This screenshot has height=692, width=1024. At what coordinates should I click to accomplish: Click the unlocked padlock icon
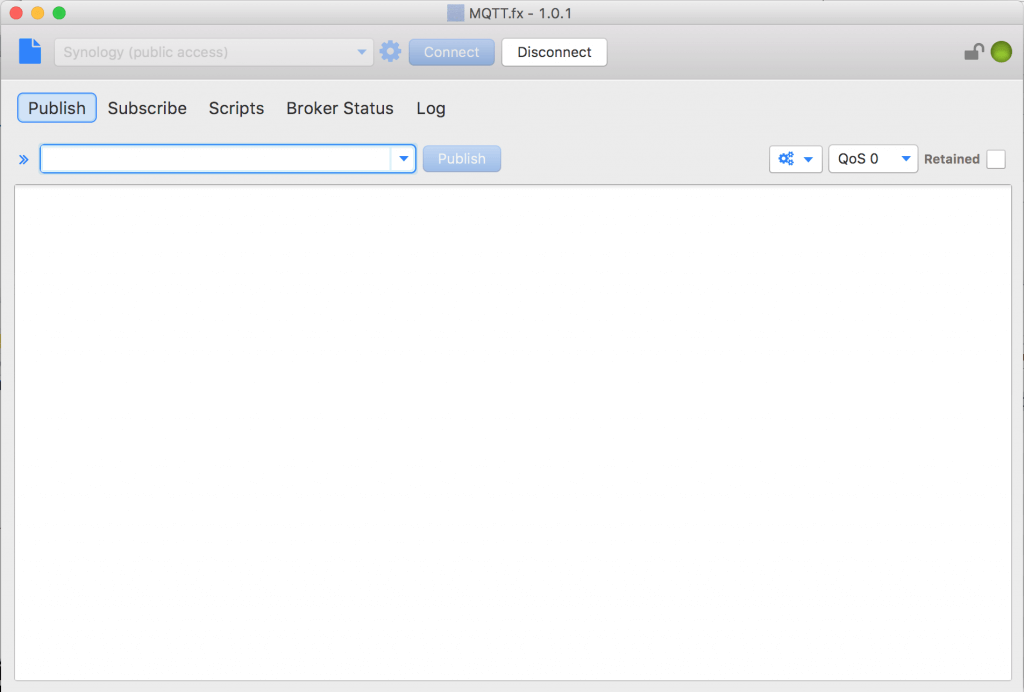974,52
